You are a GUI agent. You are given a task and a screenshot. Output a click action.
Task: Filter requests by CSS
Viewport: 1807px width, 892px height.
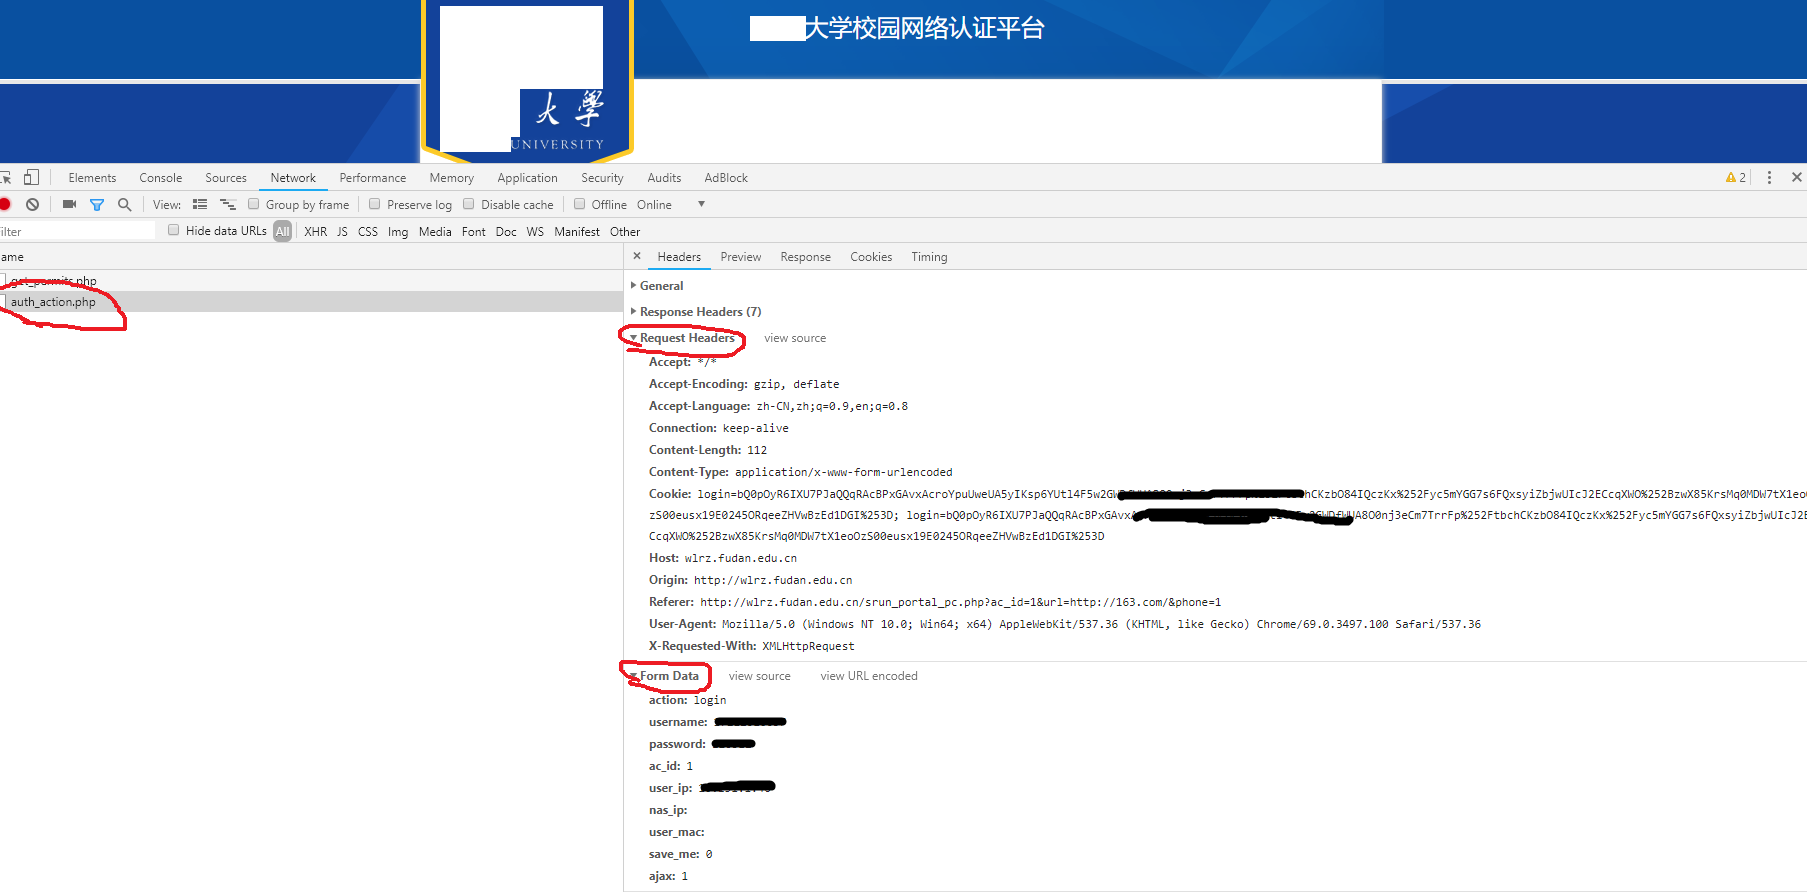(368, 231)
